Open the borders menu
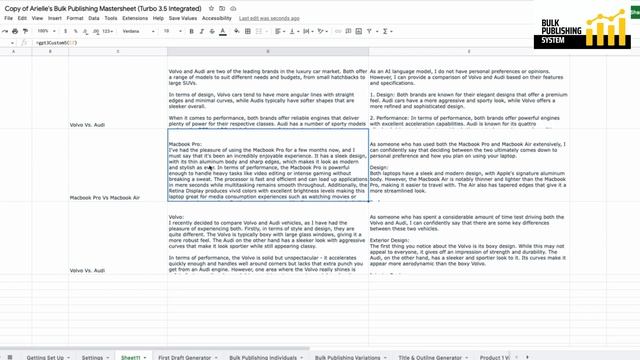Image resolution: width=640 pixels, height=360 pixels. coord(248,31)
